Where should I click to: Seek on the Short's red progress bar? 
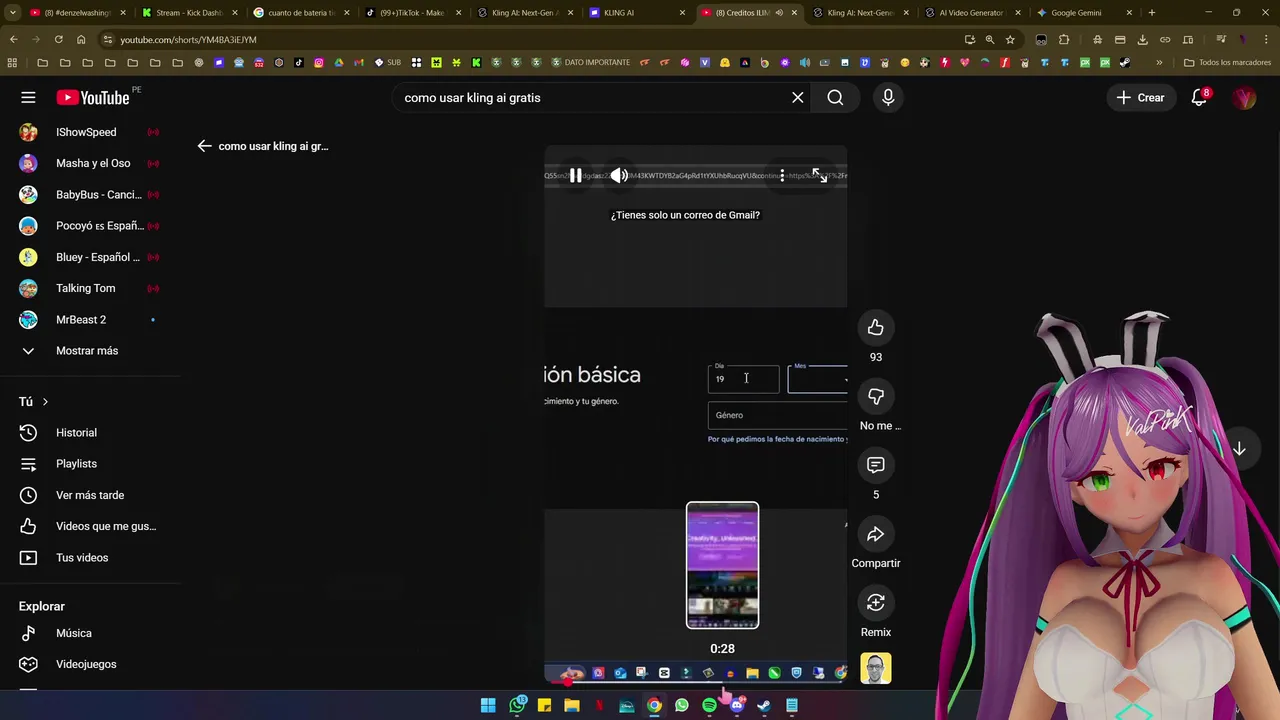(x=696, y=680)
